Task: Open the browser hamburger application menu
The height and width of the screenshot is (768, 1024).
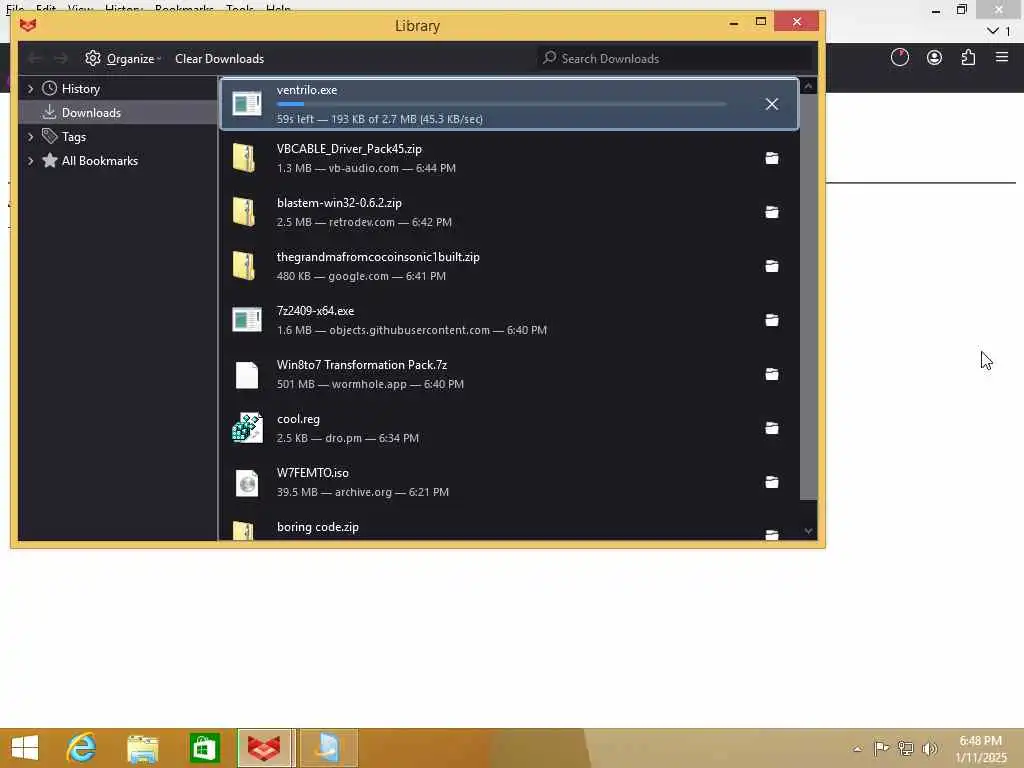Action: pos(1002,57)
